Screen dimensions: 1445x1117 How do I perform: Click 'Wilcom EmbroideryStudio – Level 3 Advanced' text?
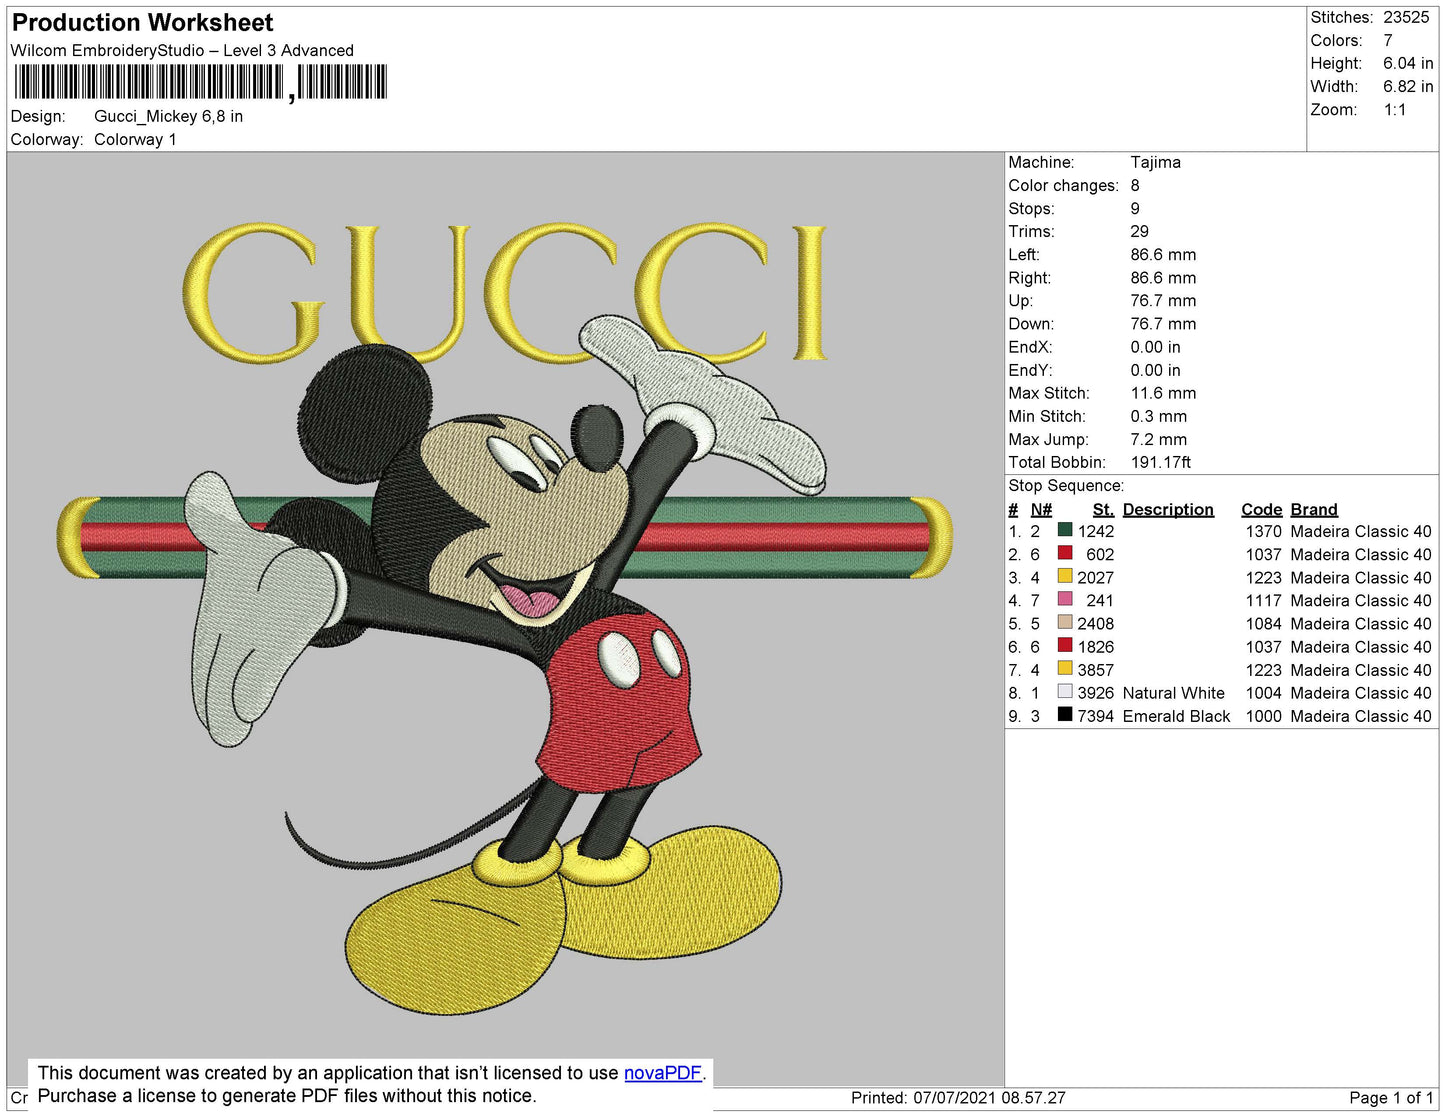182,50
